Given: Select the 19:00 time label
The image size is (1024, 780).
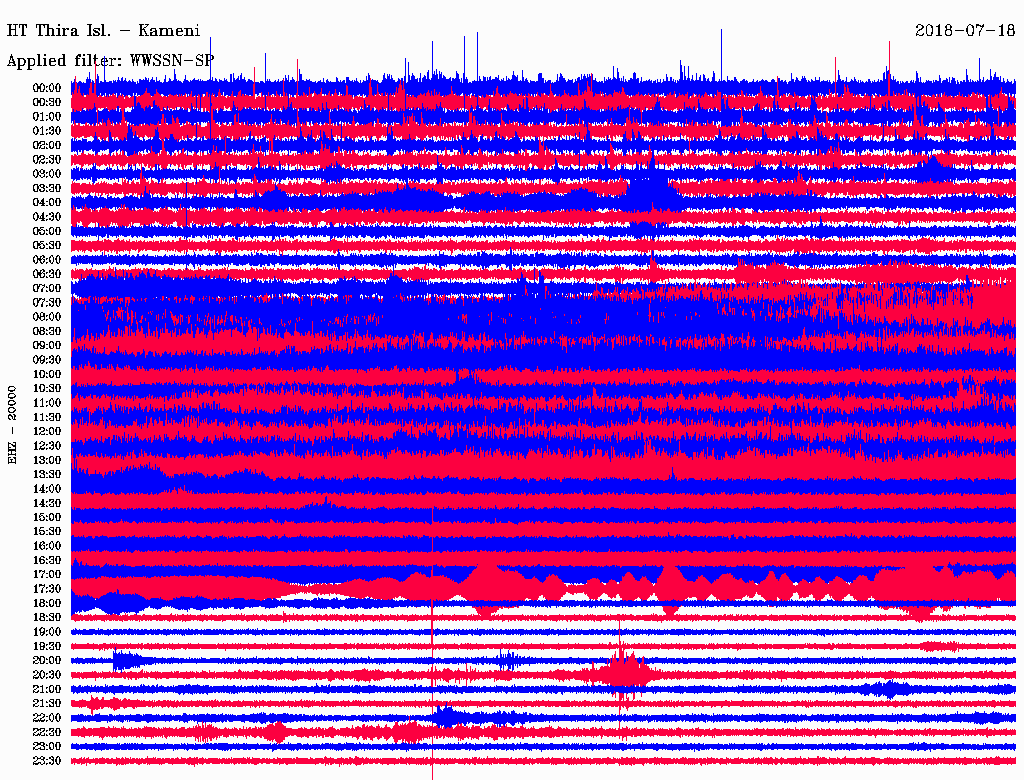Looking at the screenshot, I should (x=47, y=632).
